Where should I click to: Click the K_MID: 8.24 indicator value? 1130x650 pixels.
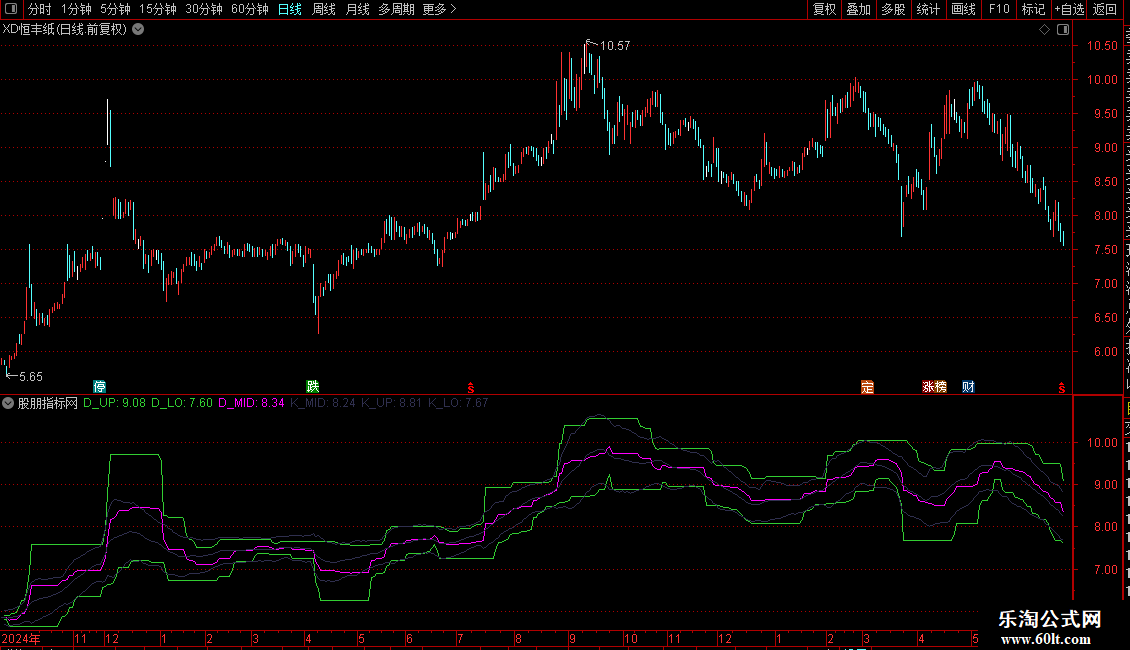[323, 404]
